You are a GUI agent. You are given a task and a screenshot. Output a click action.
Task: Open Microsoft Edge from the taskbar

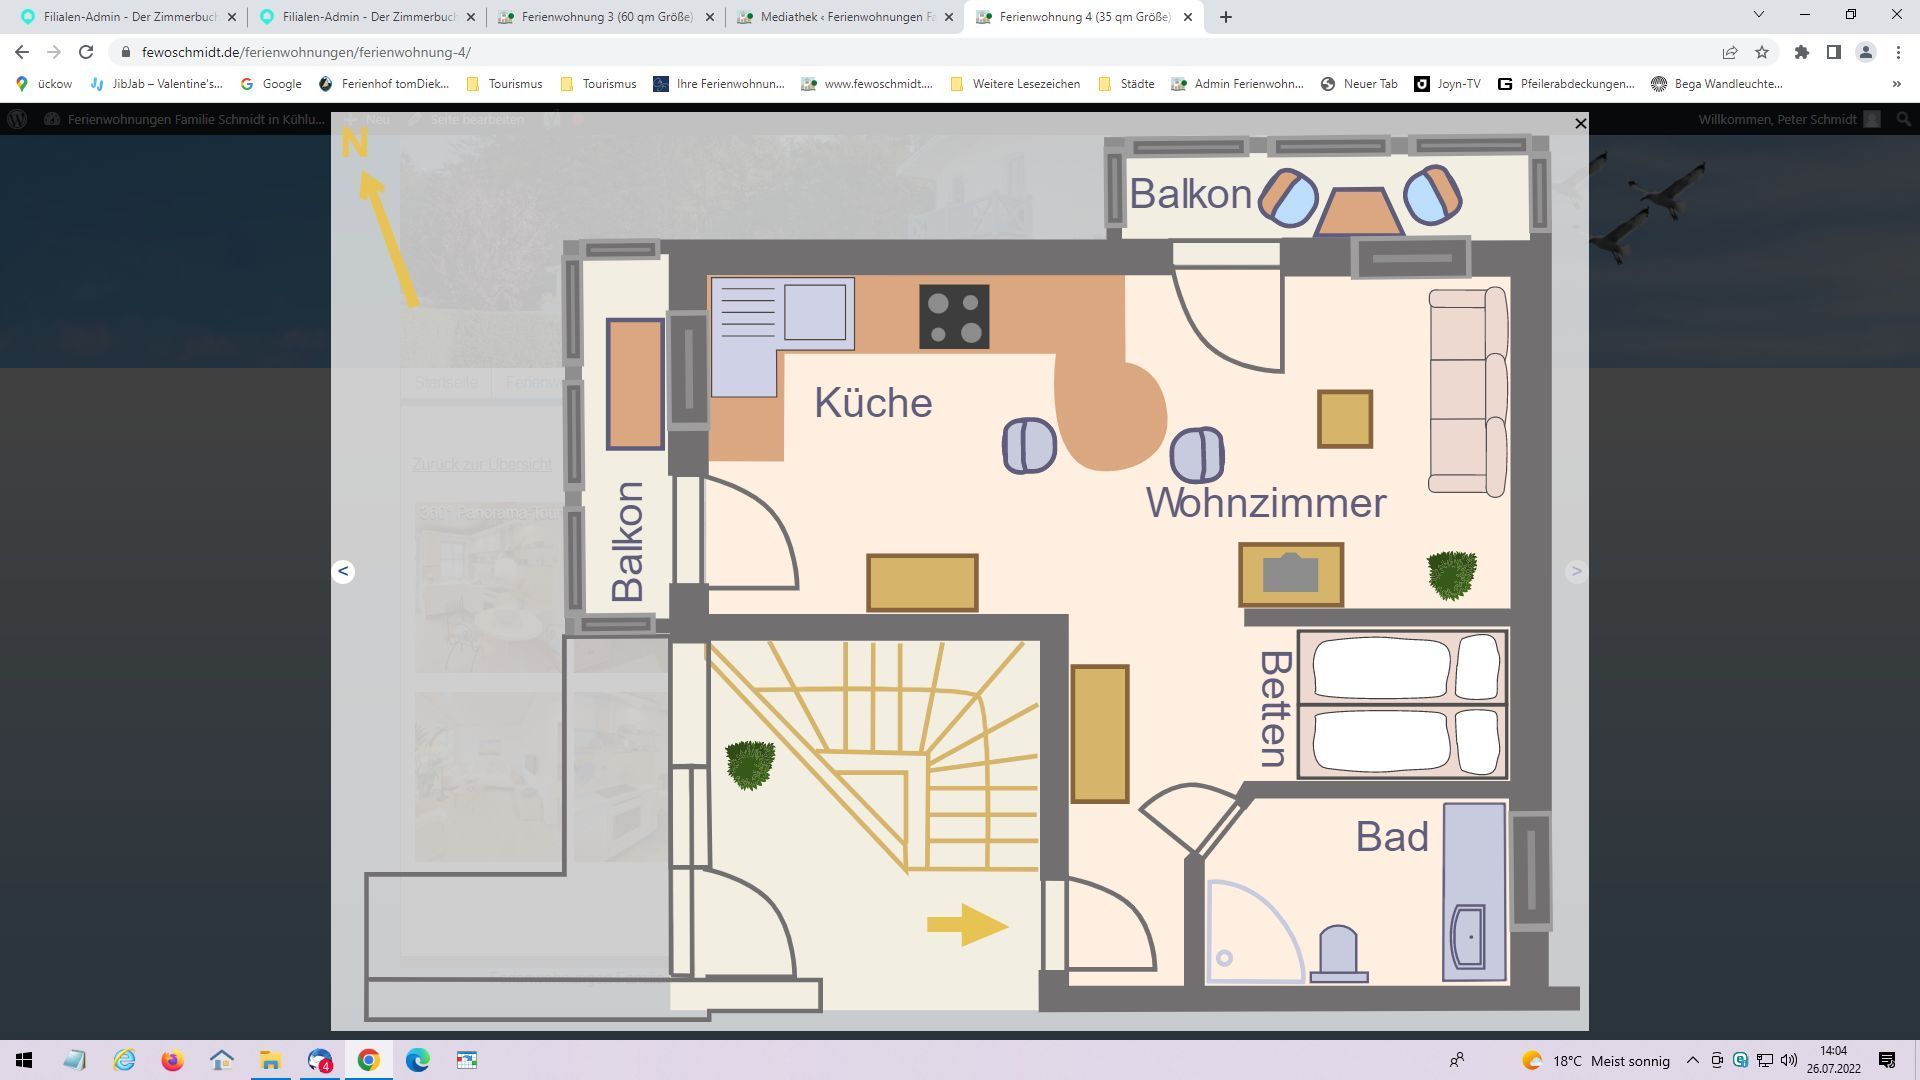point(418,1060)
